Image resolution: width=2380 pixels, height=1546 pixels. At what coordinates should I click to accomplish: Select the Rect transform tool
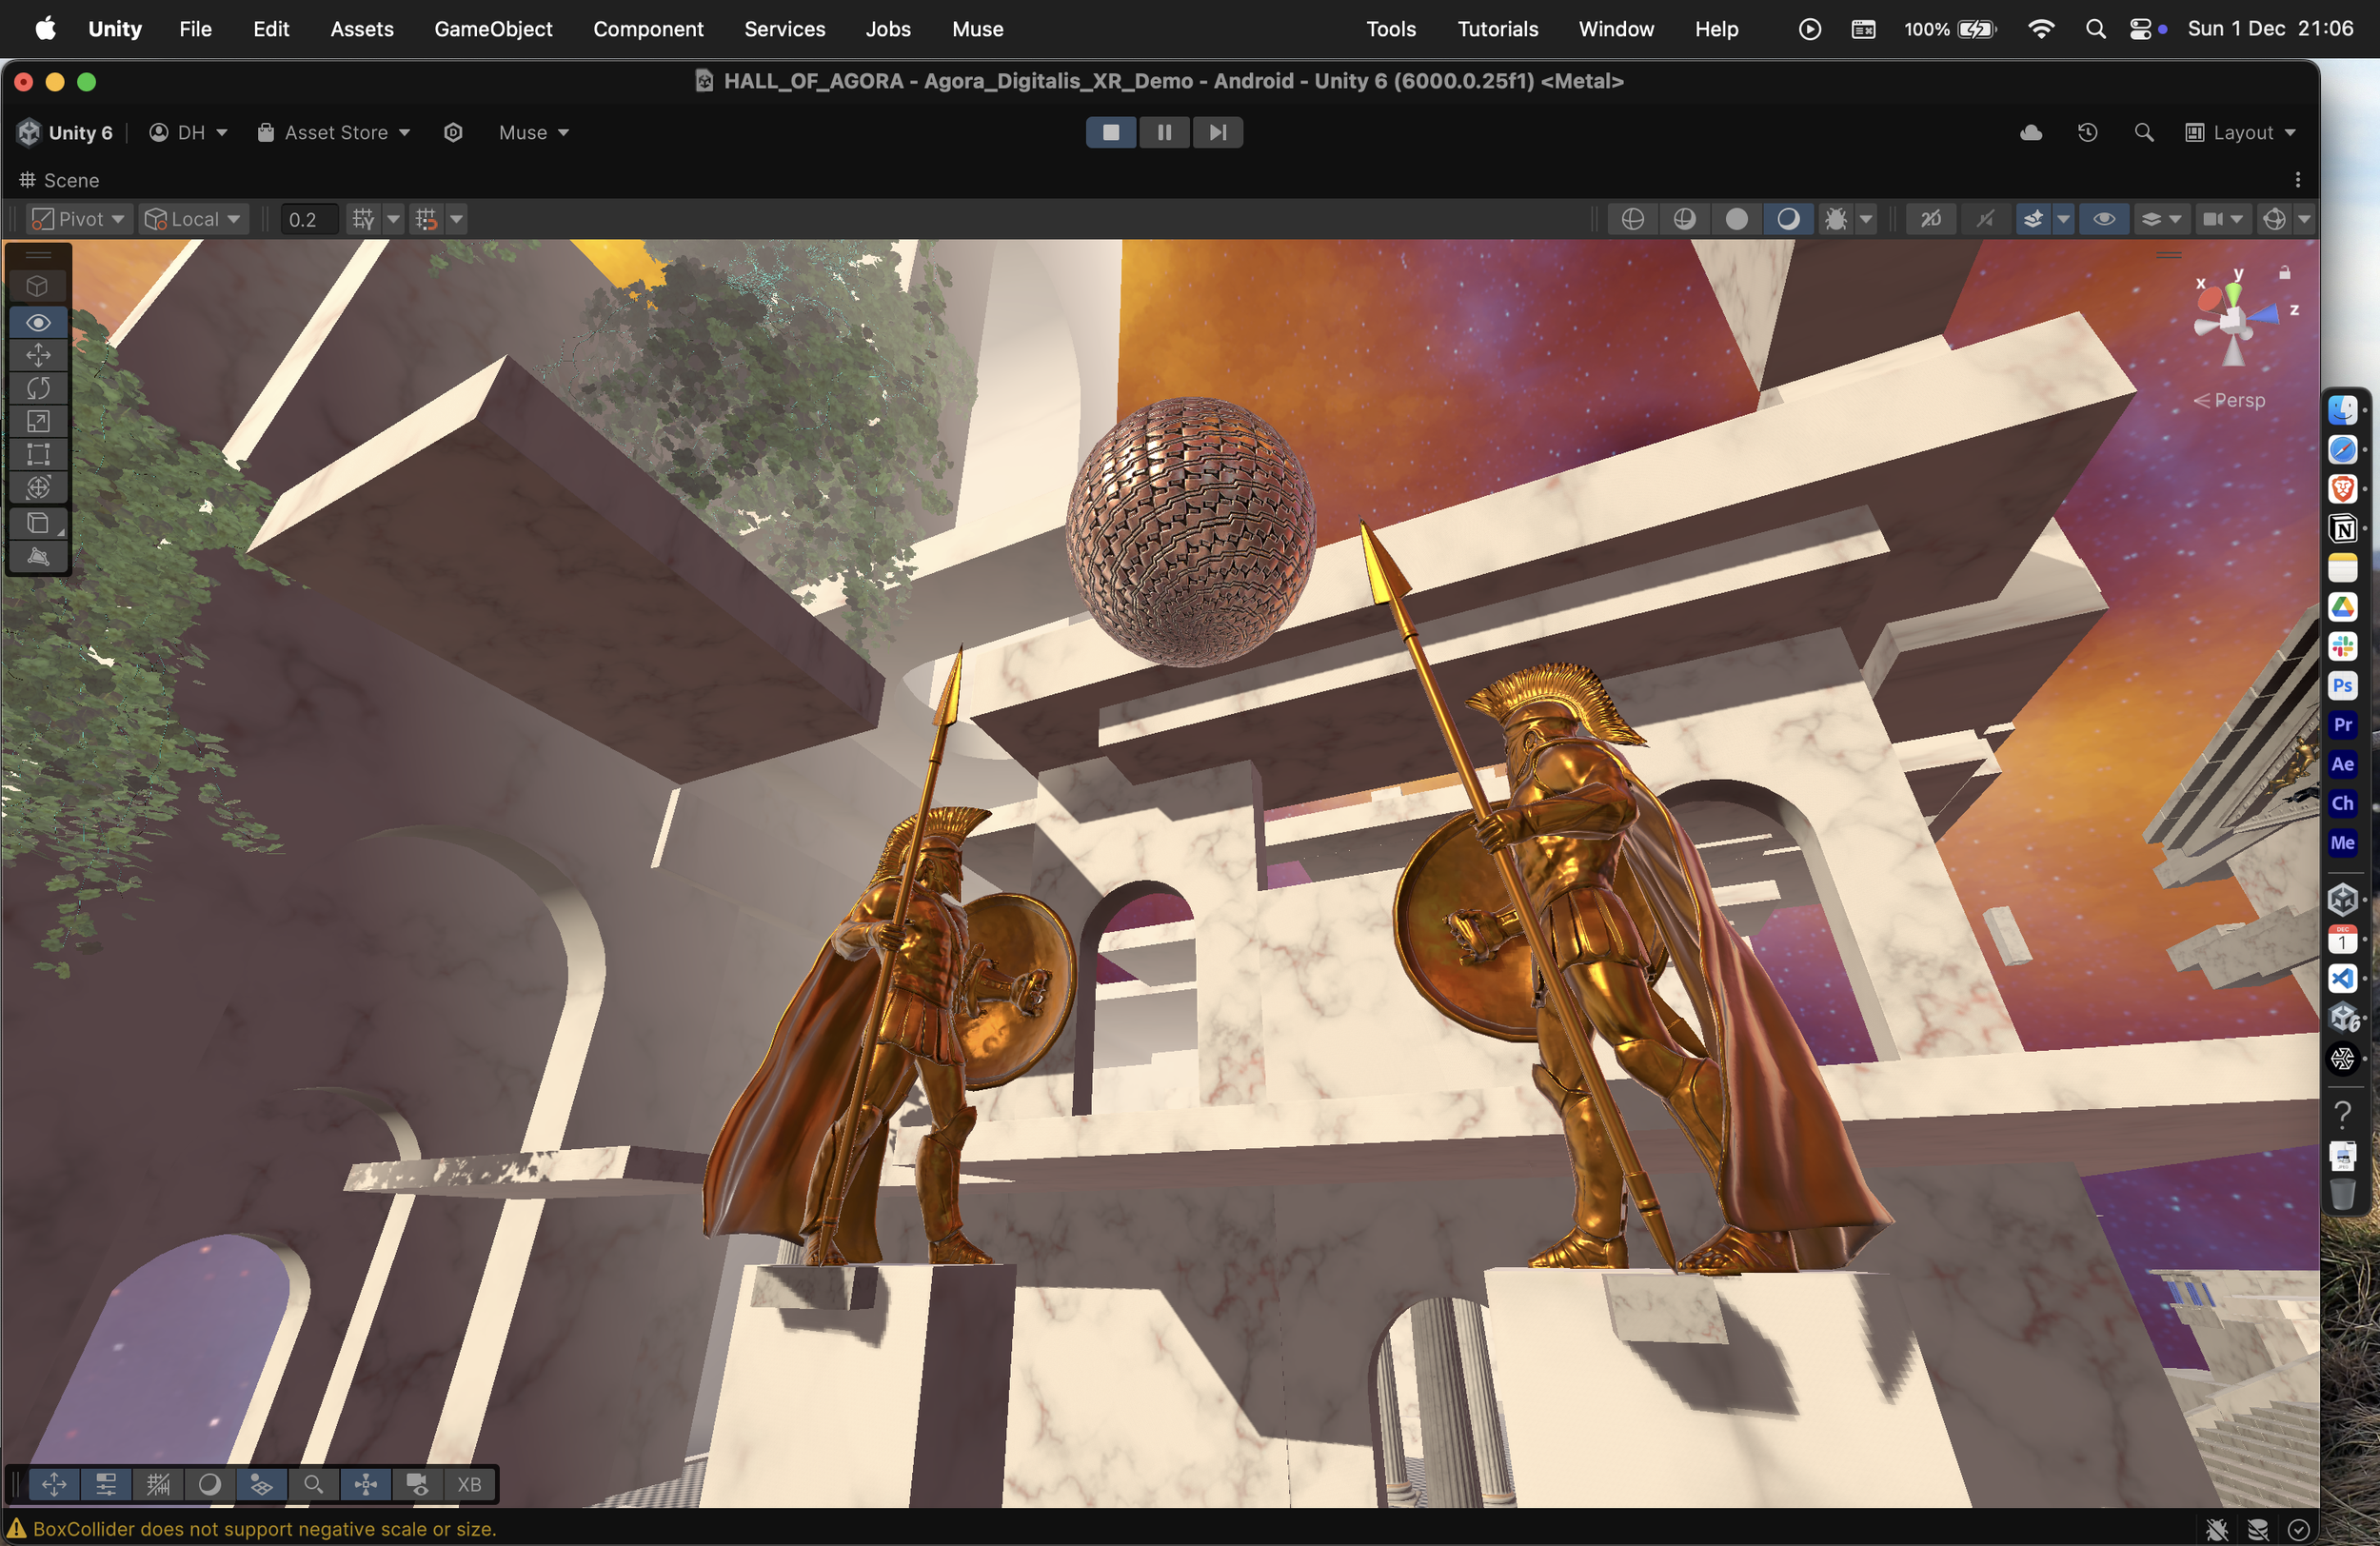click(38, 454)
